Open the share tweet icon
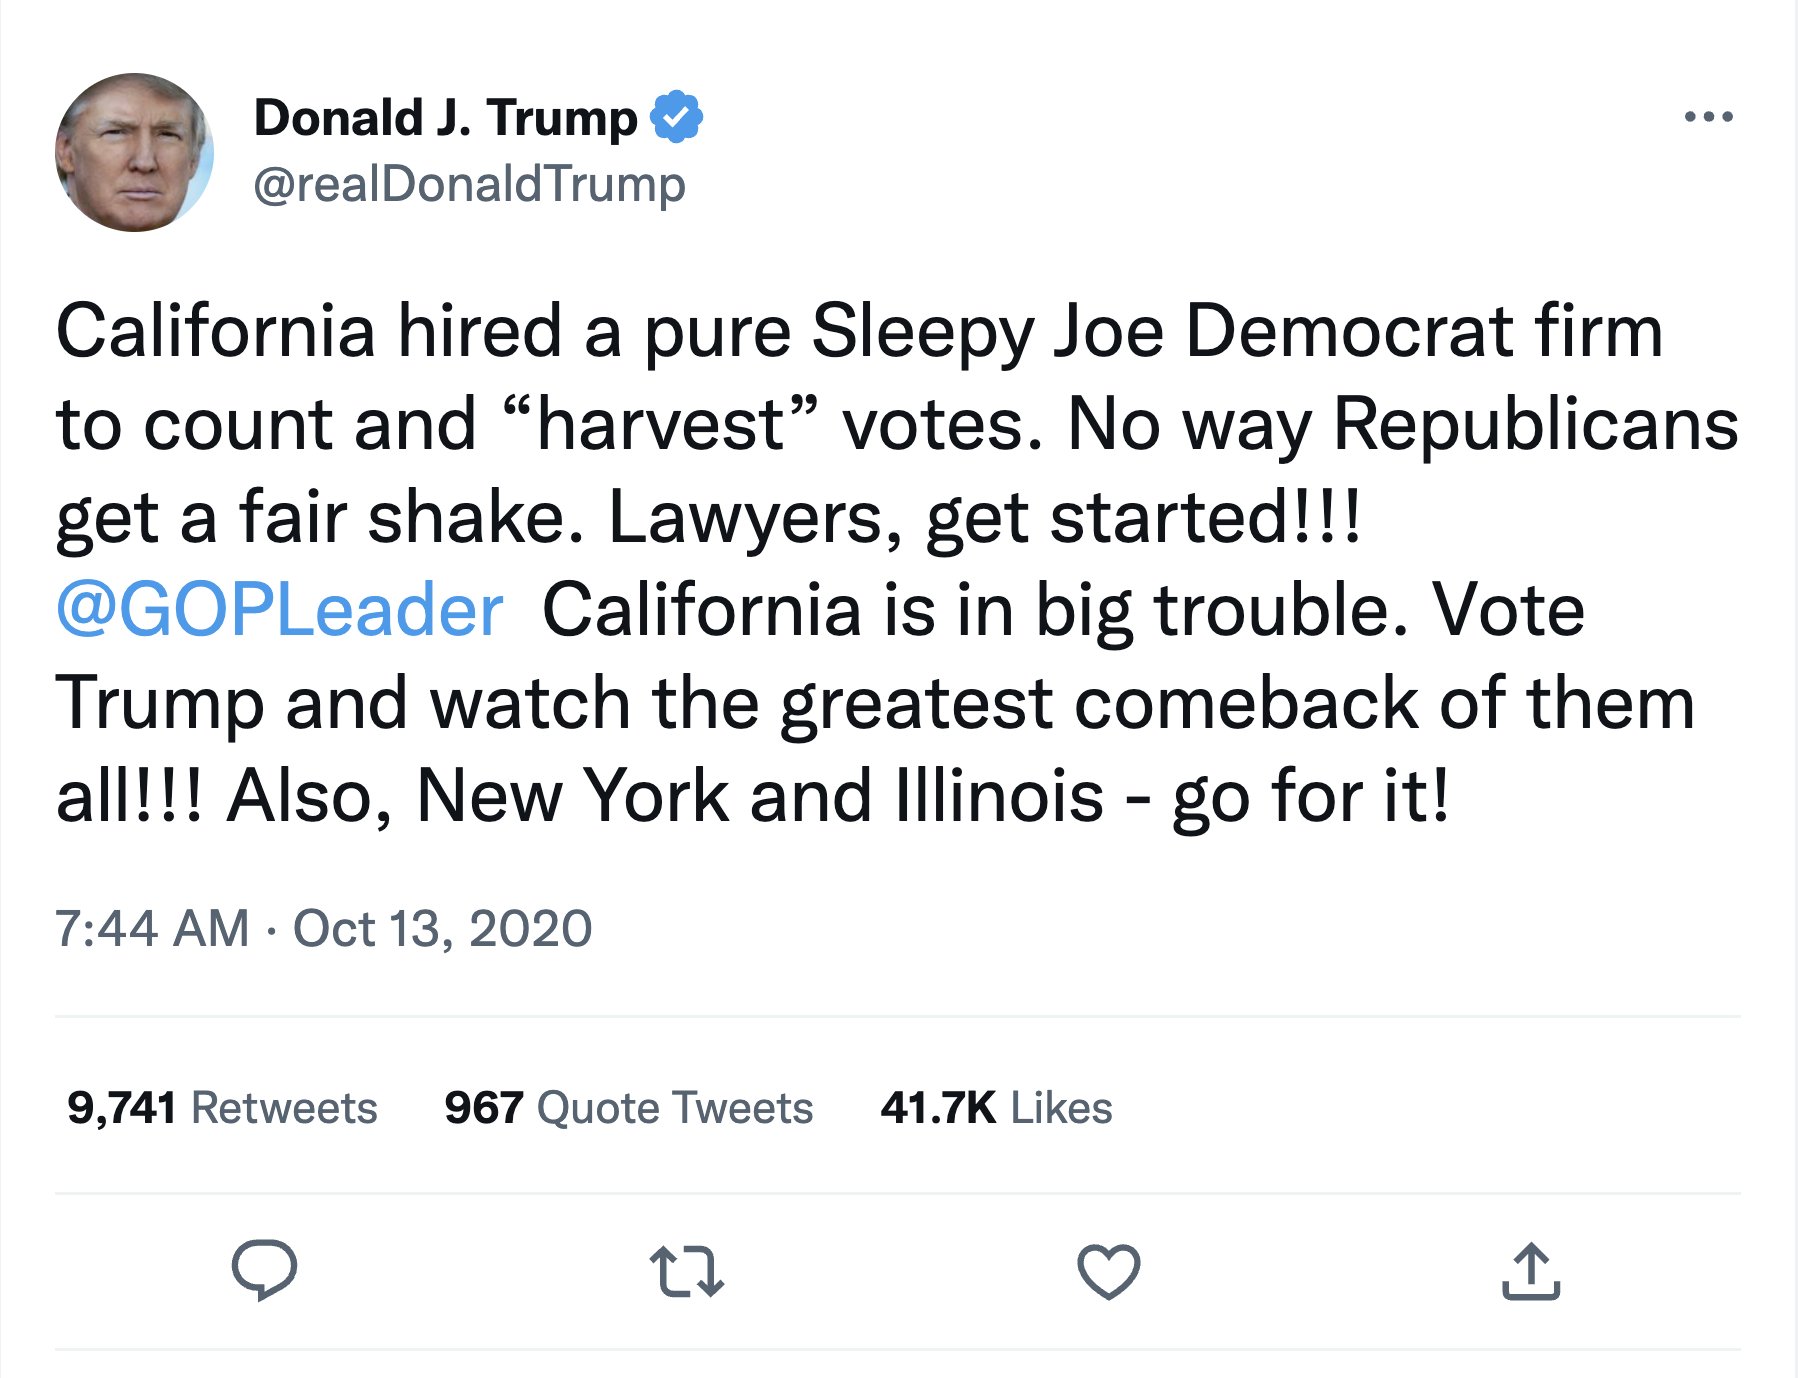 pos(1530,1271)
